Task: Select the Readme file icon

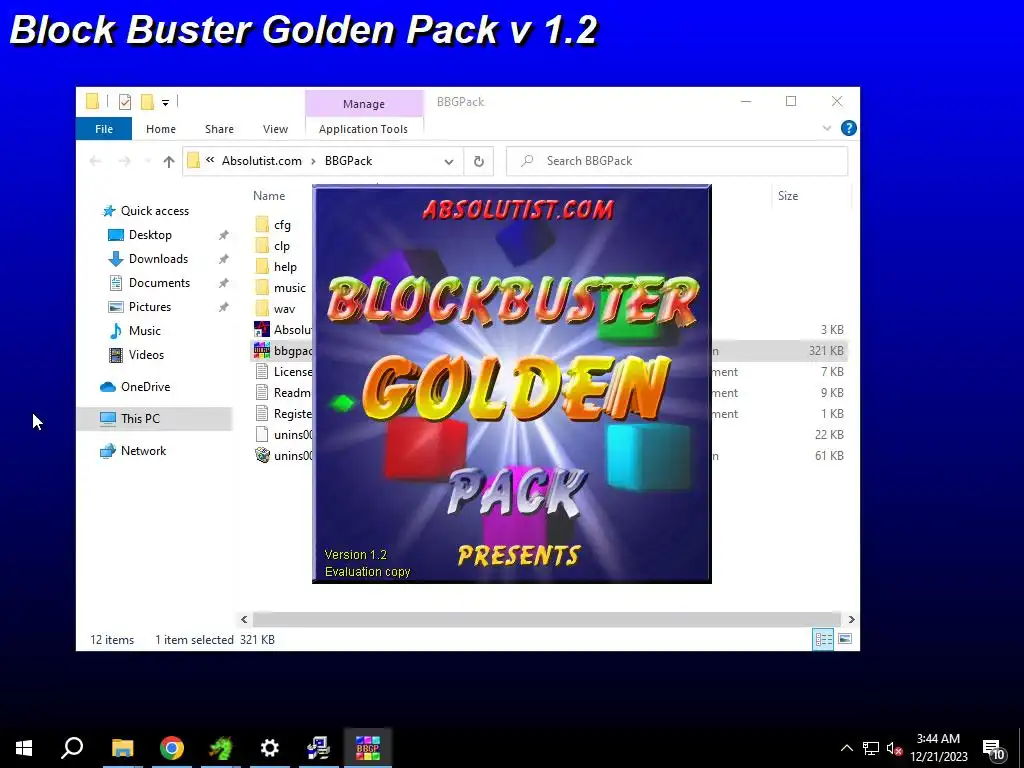Action: pyautogui.click(x=262, y=392)
